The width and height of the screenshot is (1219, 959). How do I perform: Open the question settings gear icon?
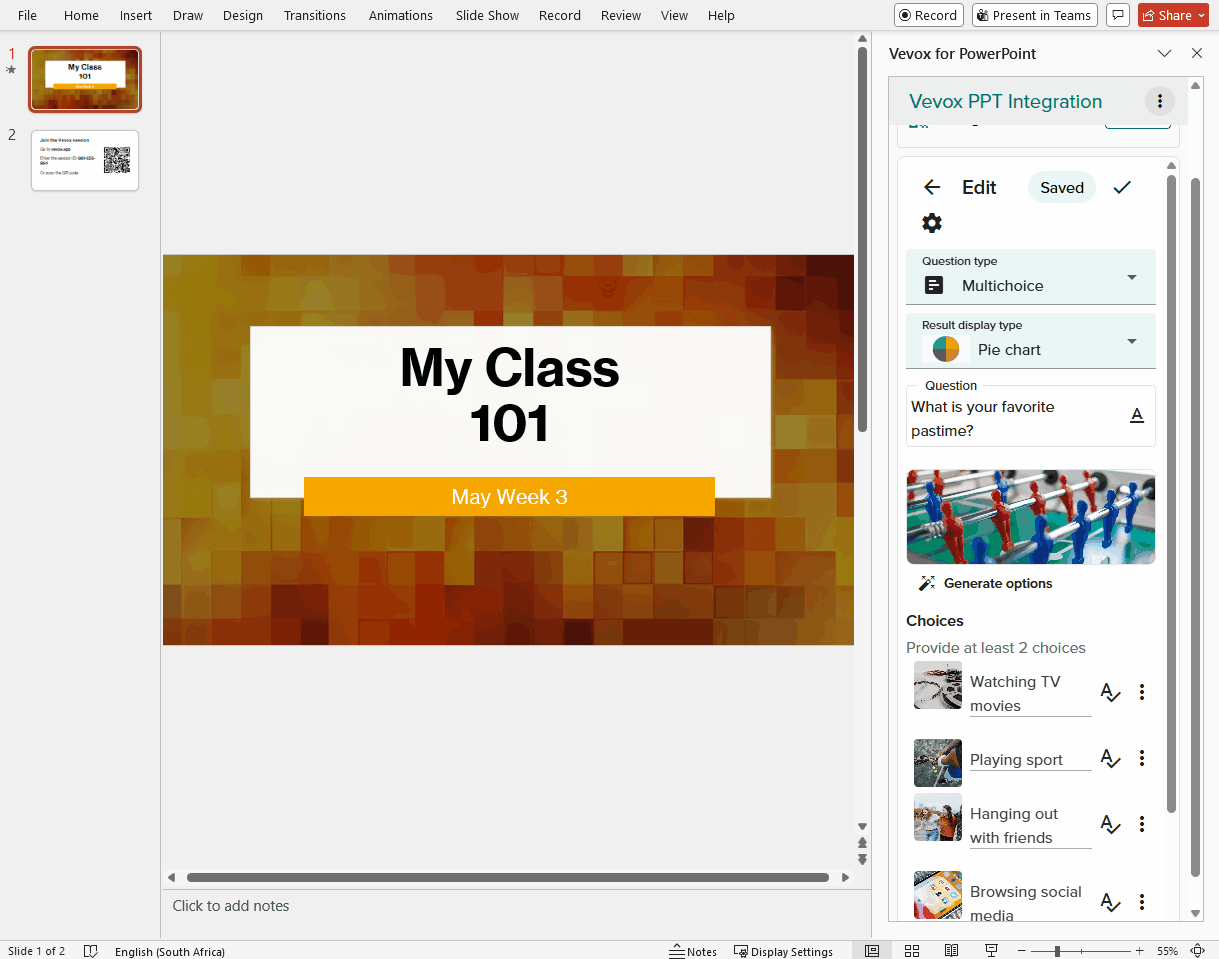932,223
